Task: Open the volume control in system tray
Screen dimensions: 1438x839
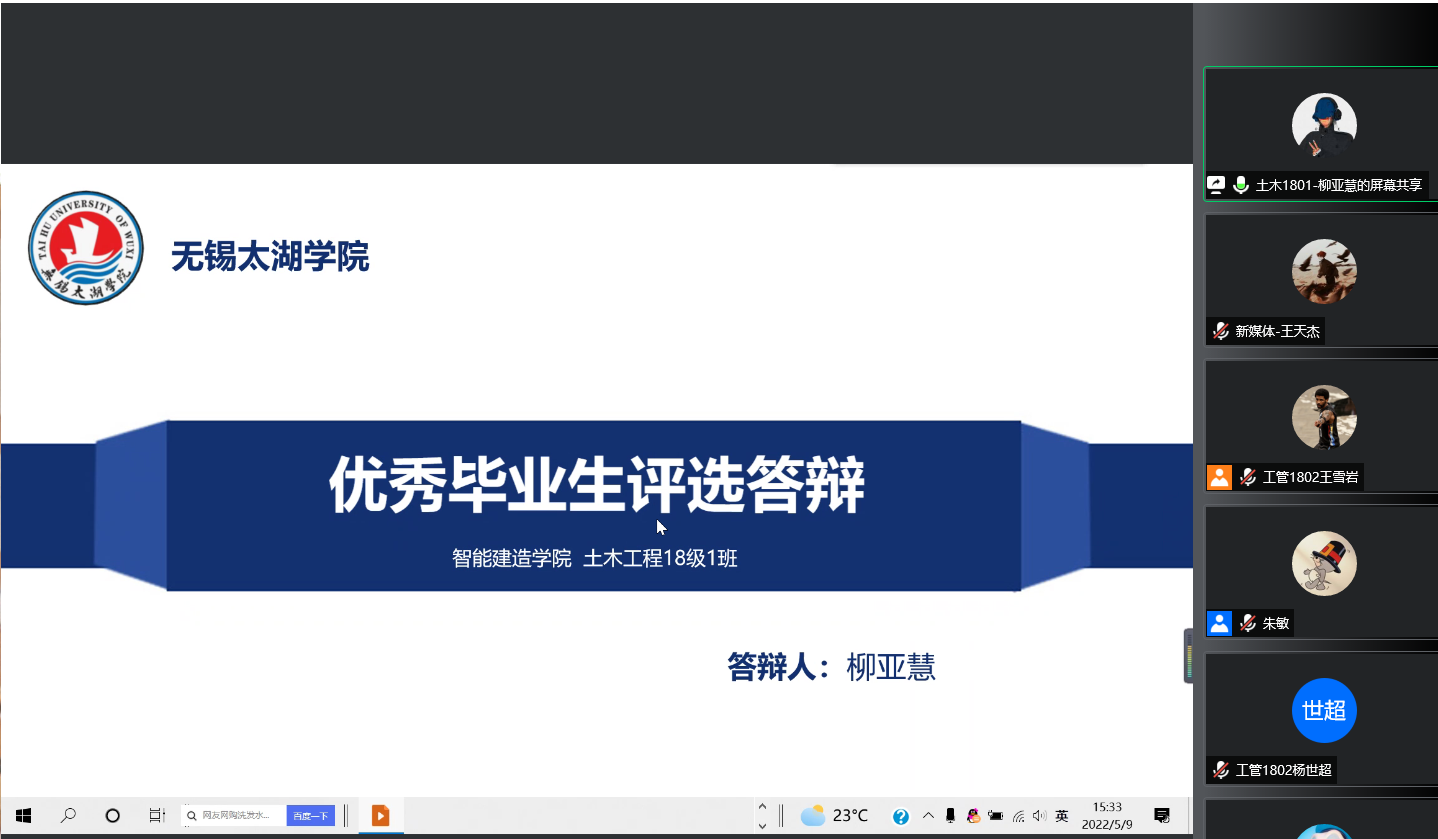Action: pos(1039,815)
